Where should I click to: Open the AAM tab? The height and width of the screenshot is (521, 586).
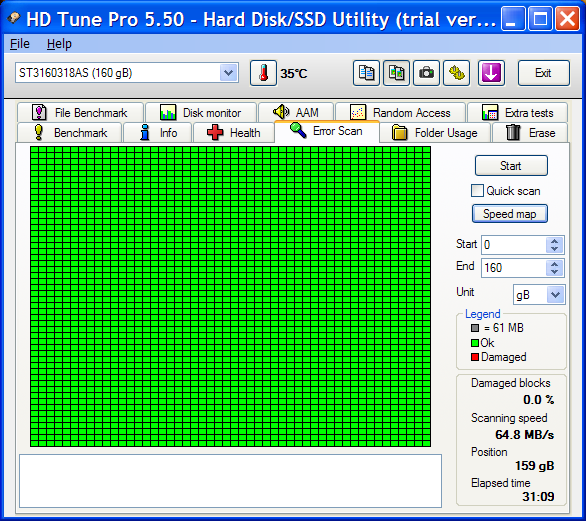click(297, 112)
